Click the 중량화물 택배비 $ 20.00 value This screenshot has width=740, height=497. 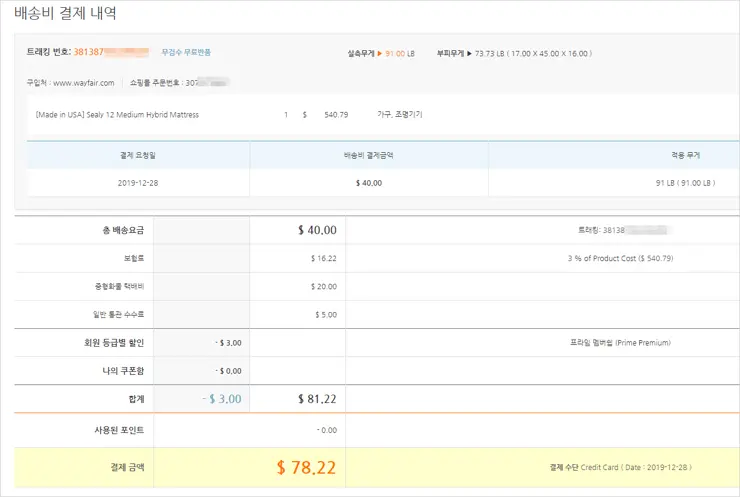[323, 286]
